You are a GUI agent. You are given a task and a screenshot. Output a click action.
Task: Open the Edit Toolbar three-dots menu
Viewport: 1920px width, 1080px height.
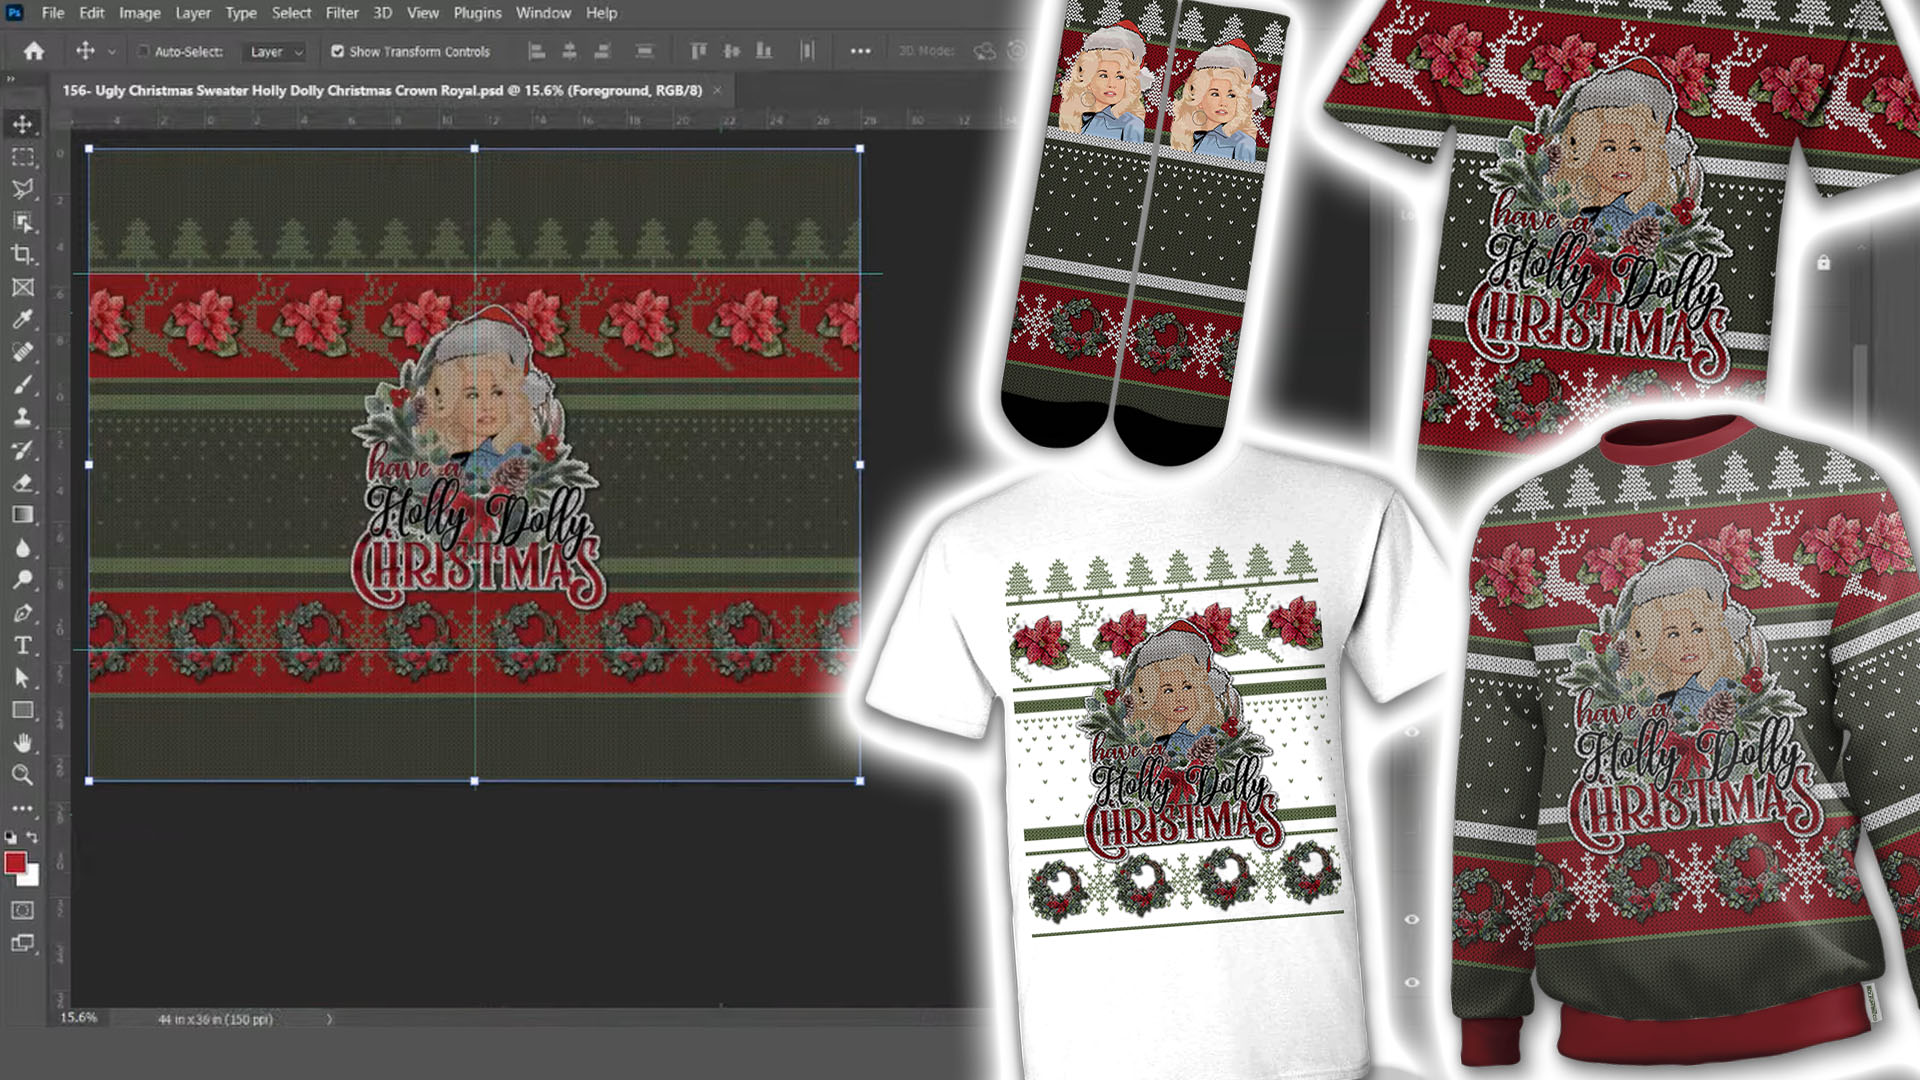point(23,807)
